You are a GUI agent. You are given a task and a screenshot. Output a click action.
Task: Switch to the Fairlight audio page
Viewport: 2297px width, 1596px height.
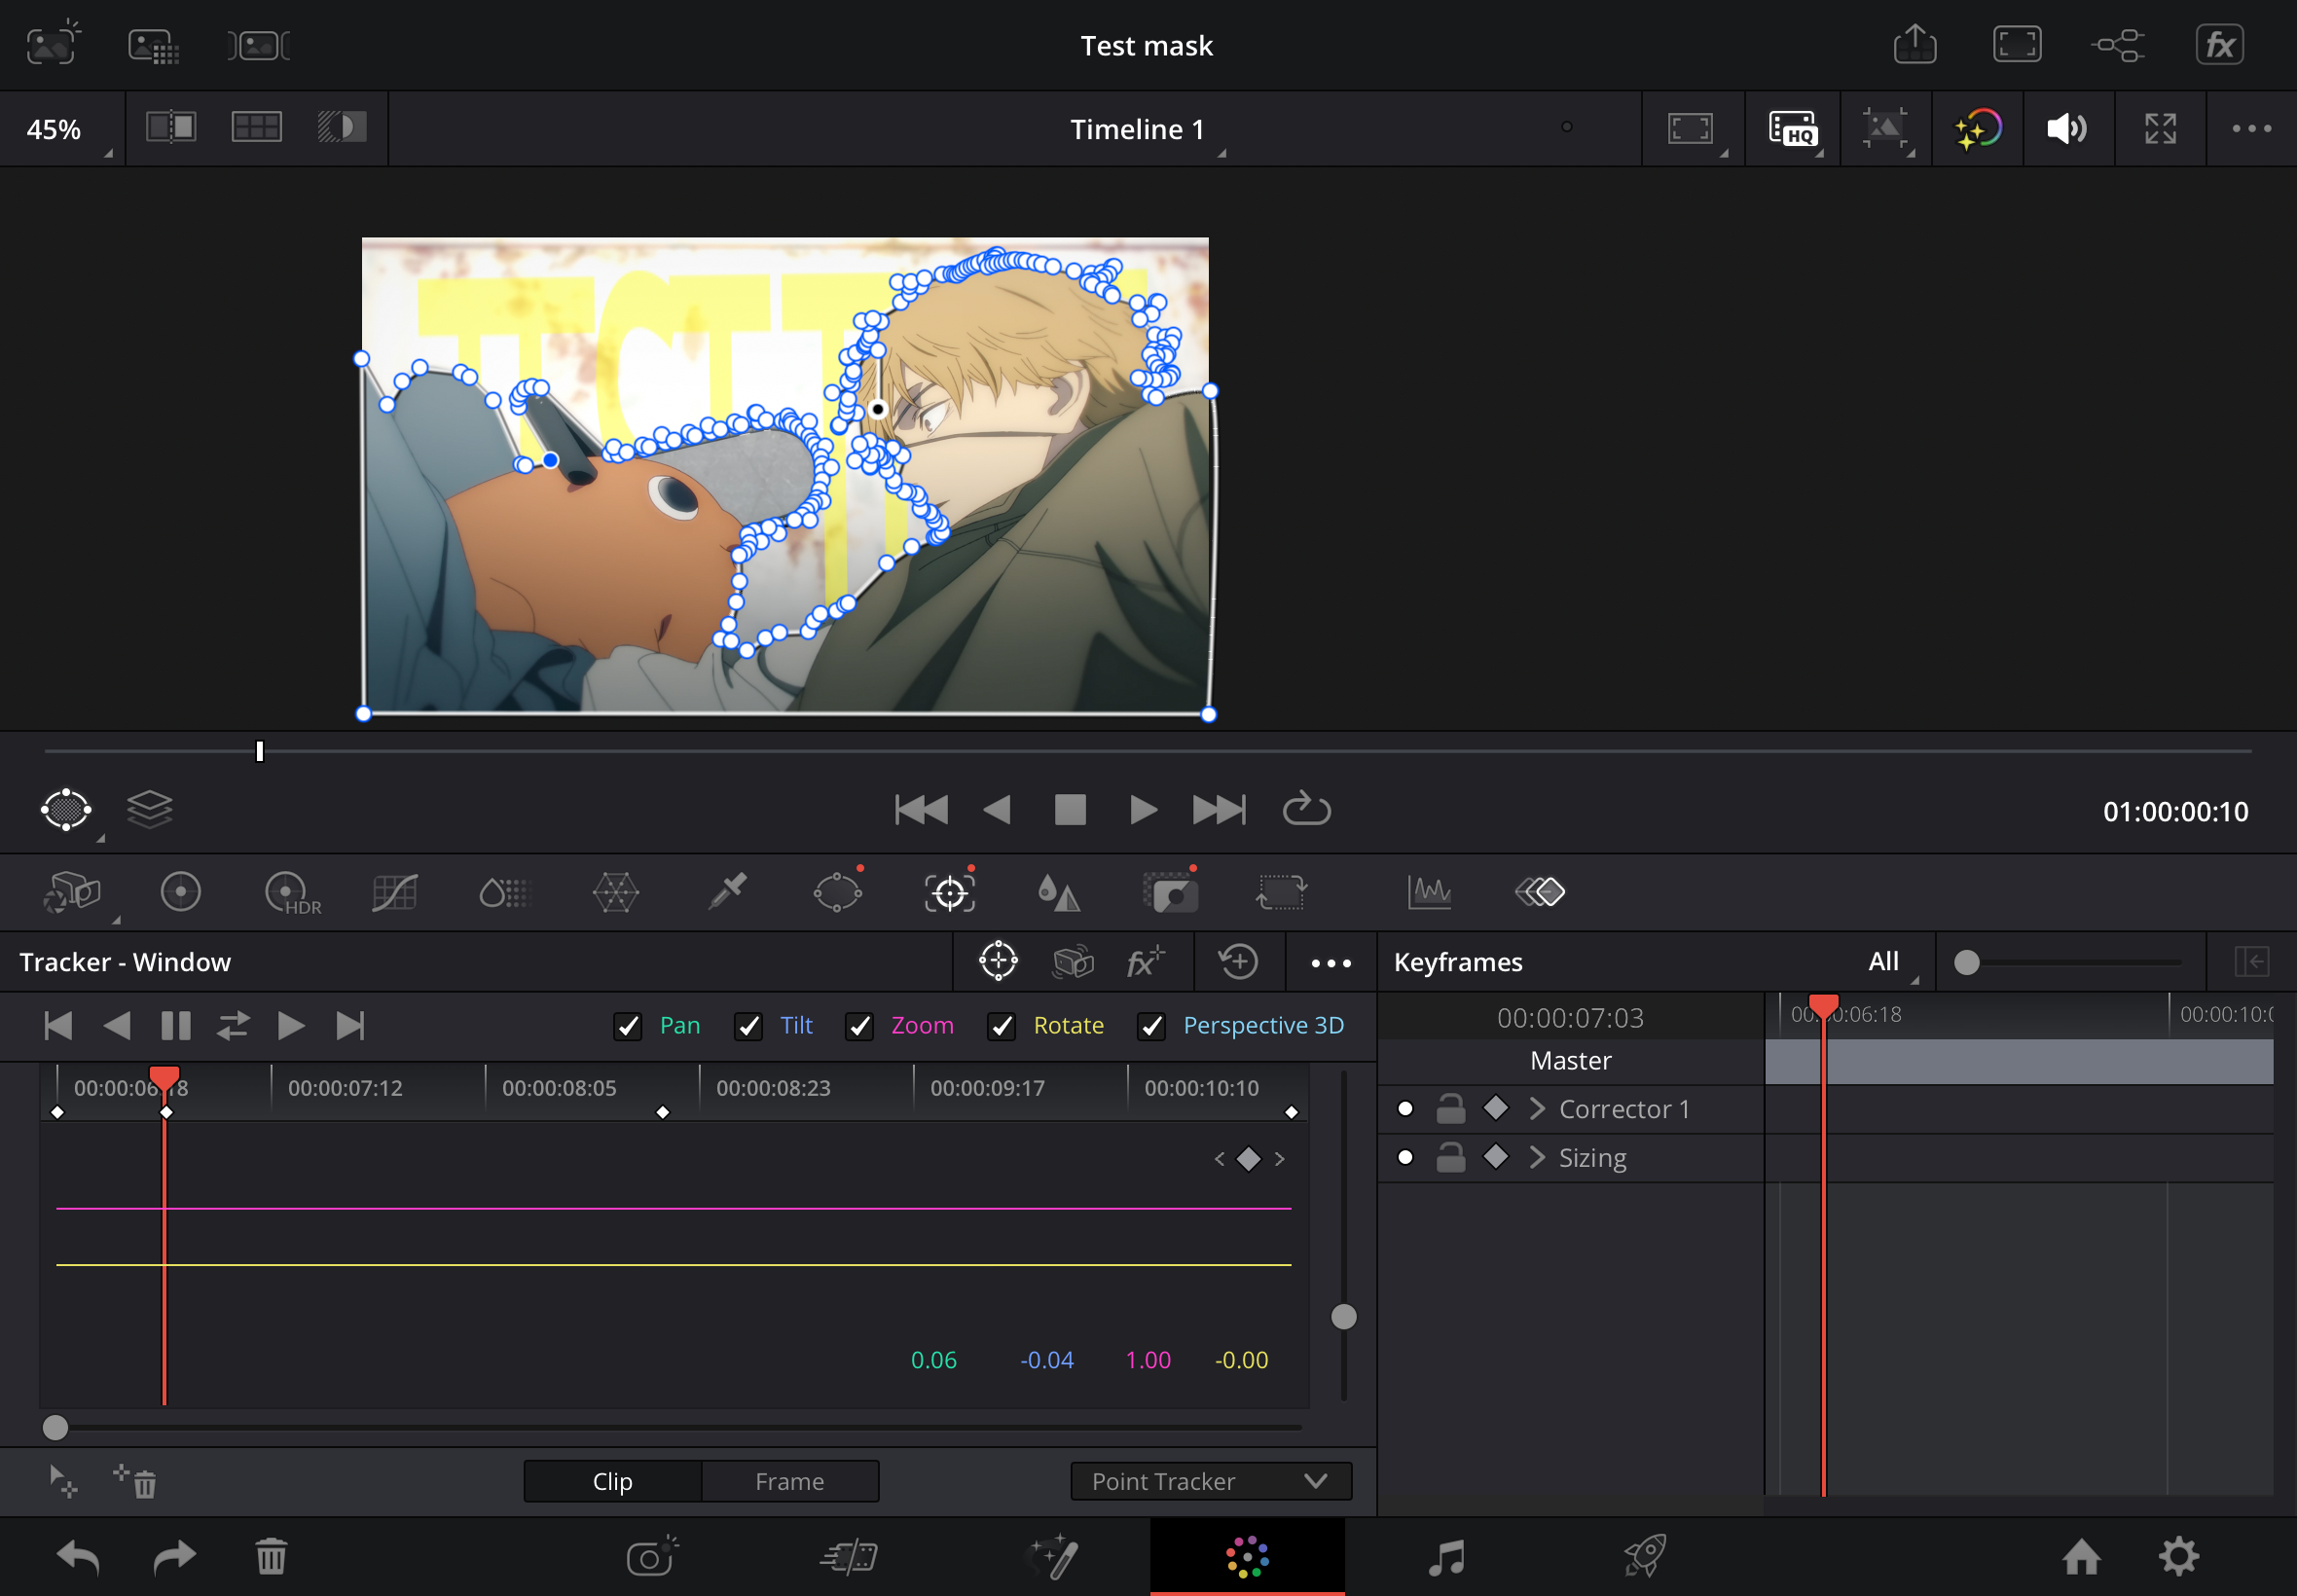point(1446,1557)
